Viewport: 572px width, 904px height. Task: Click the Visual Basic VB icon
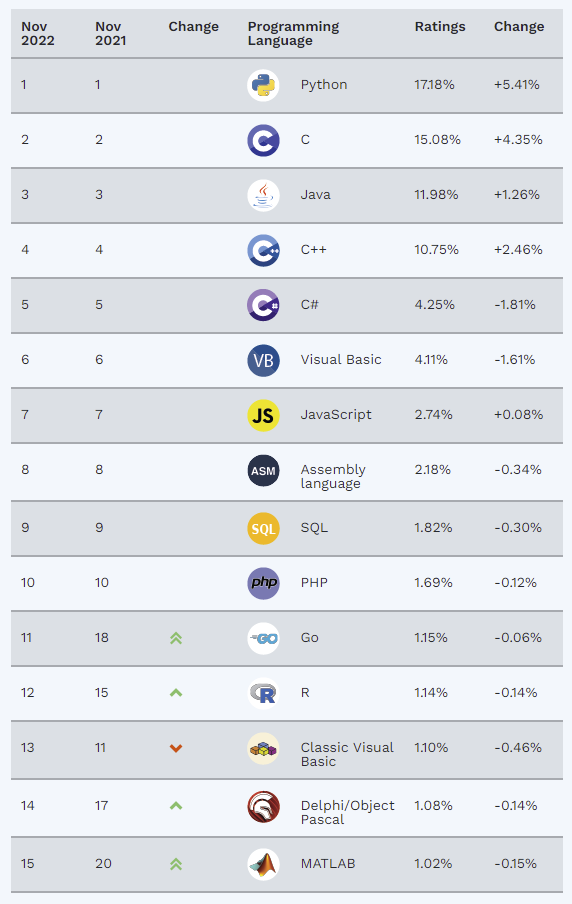tap(264, 360)
